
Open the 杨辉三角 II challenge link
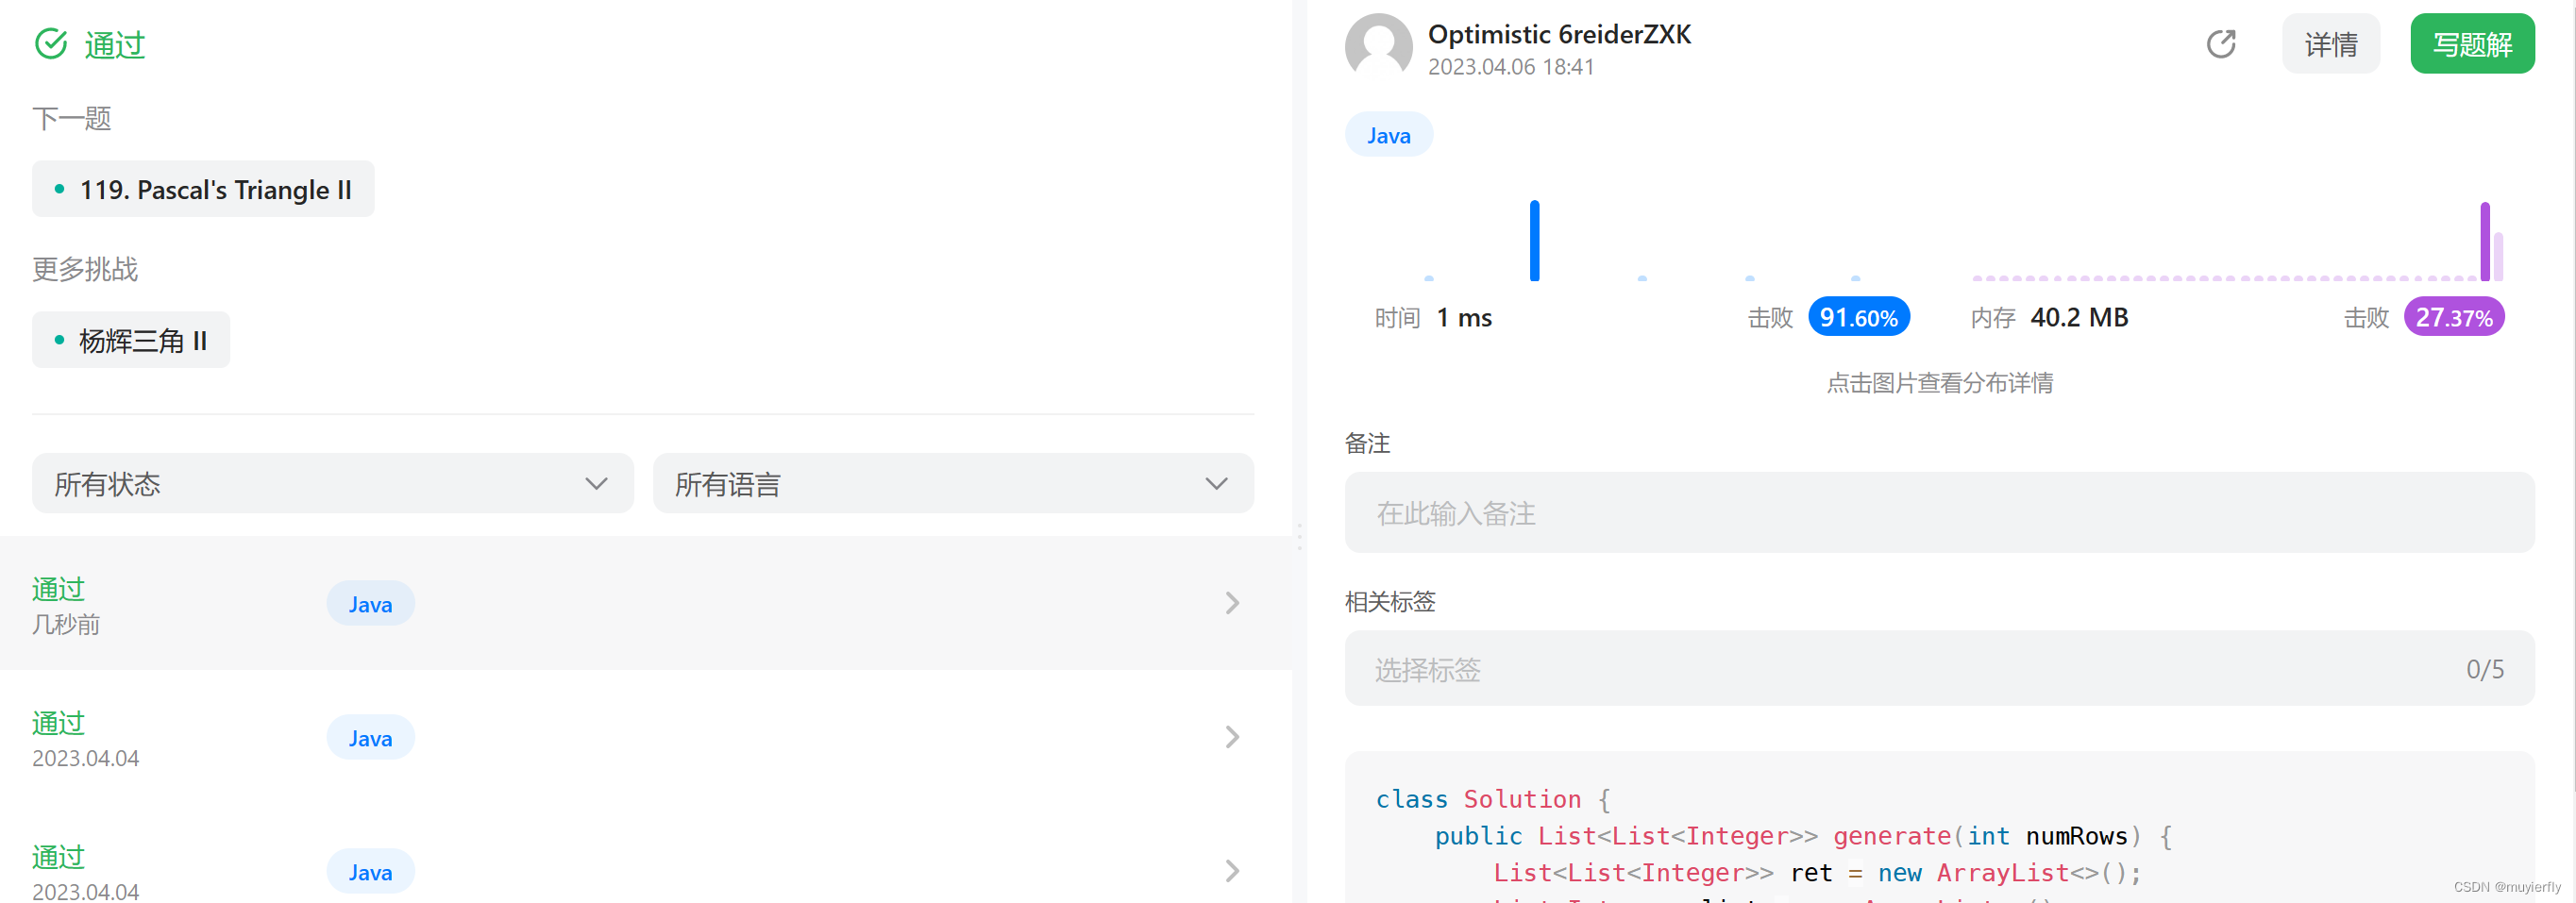point(130,339)
